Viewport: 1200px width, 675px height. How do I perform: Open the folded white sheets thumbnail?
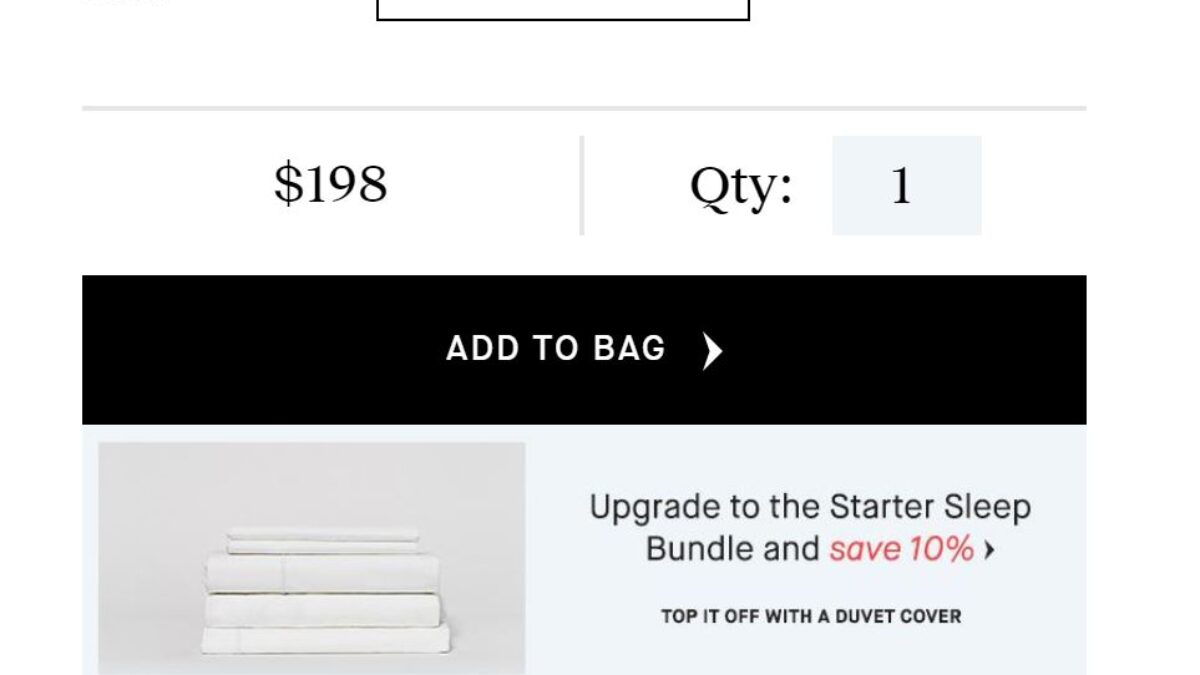pyautogui.click(x=312, y=558)
